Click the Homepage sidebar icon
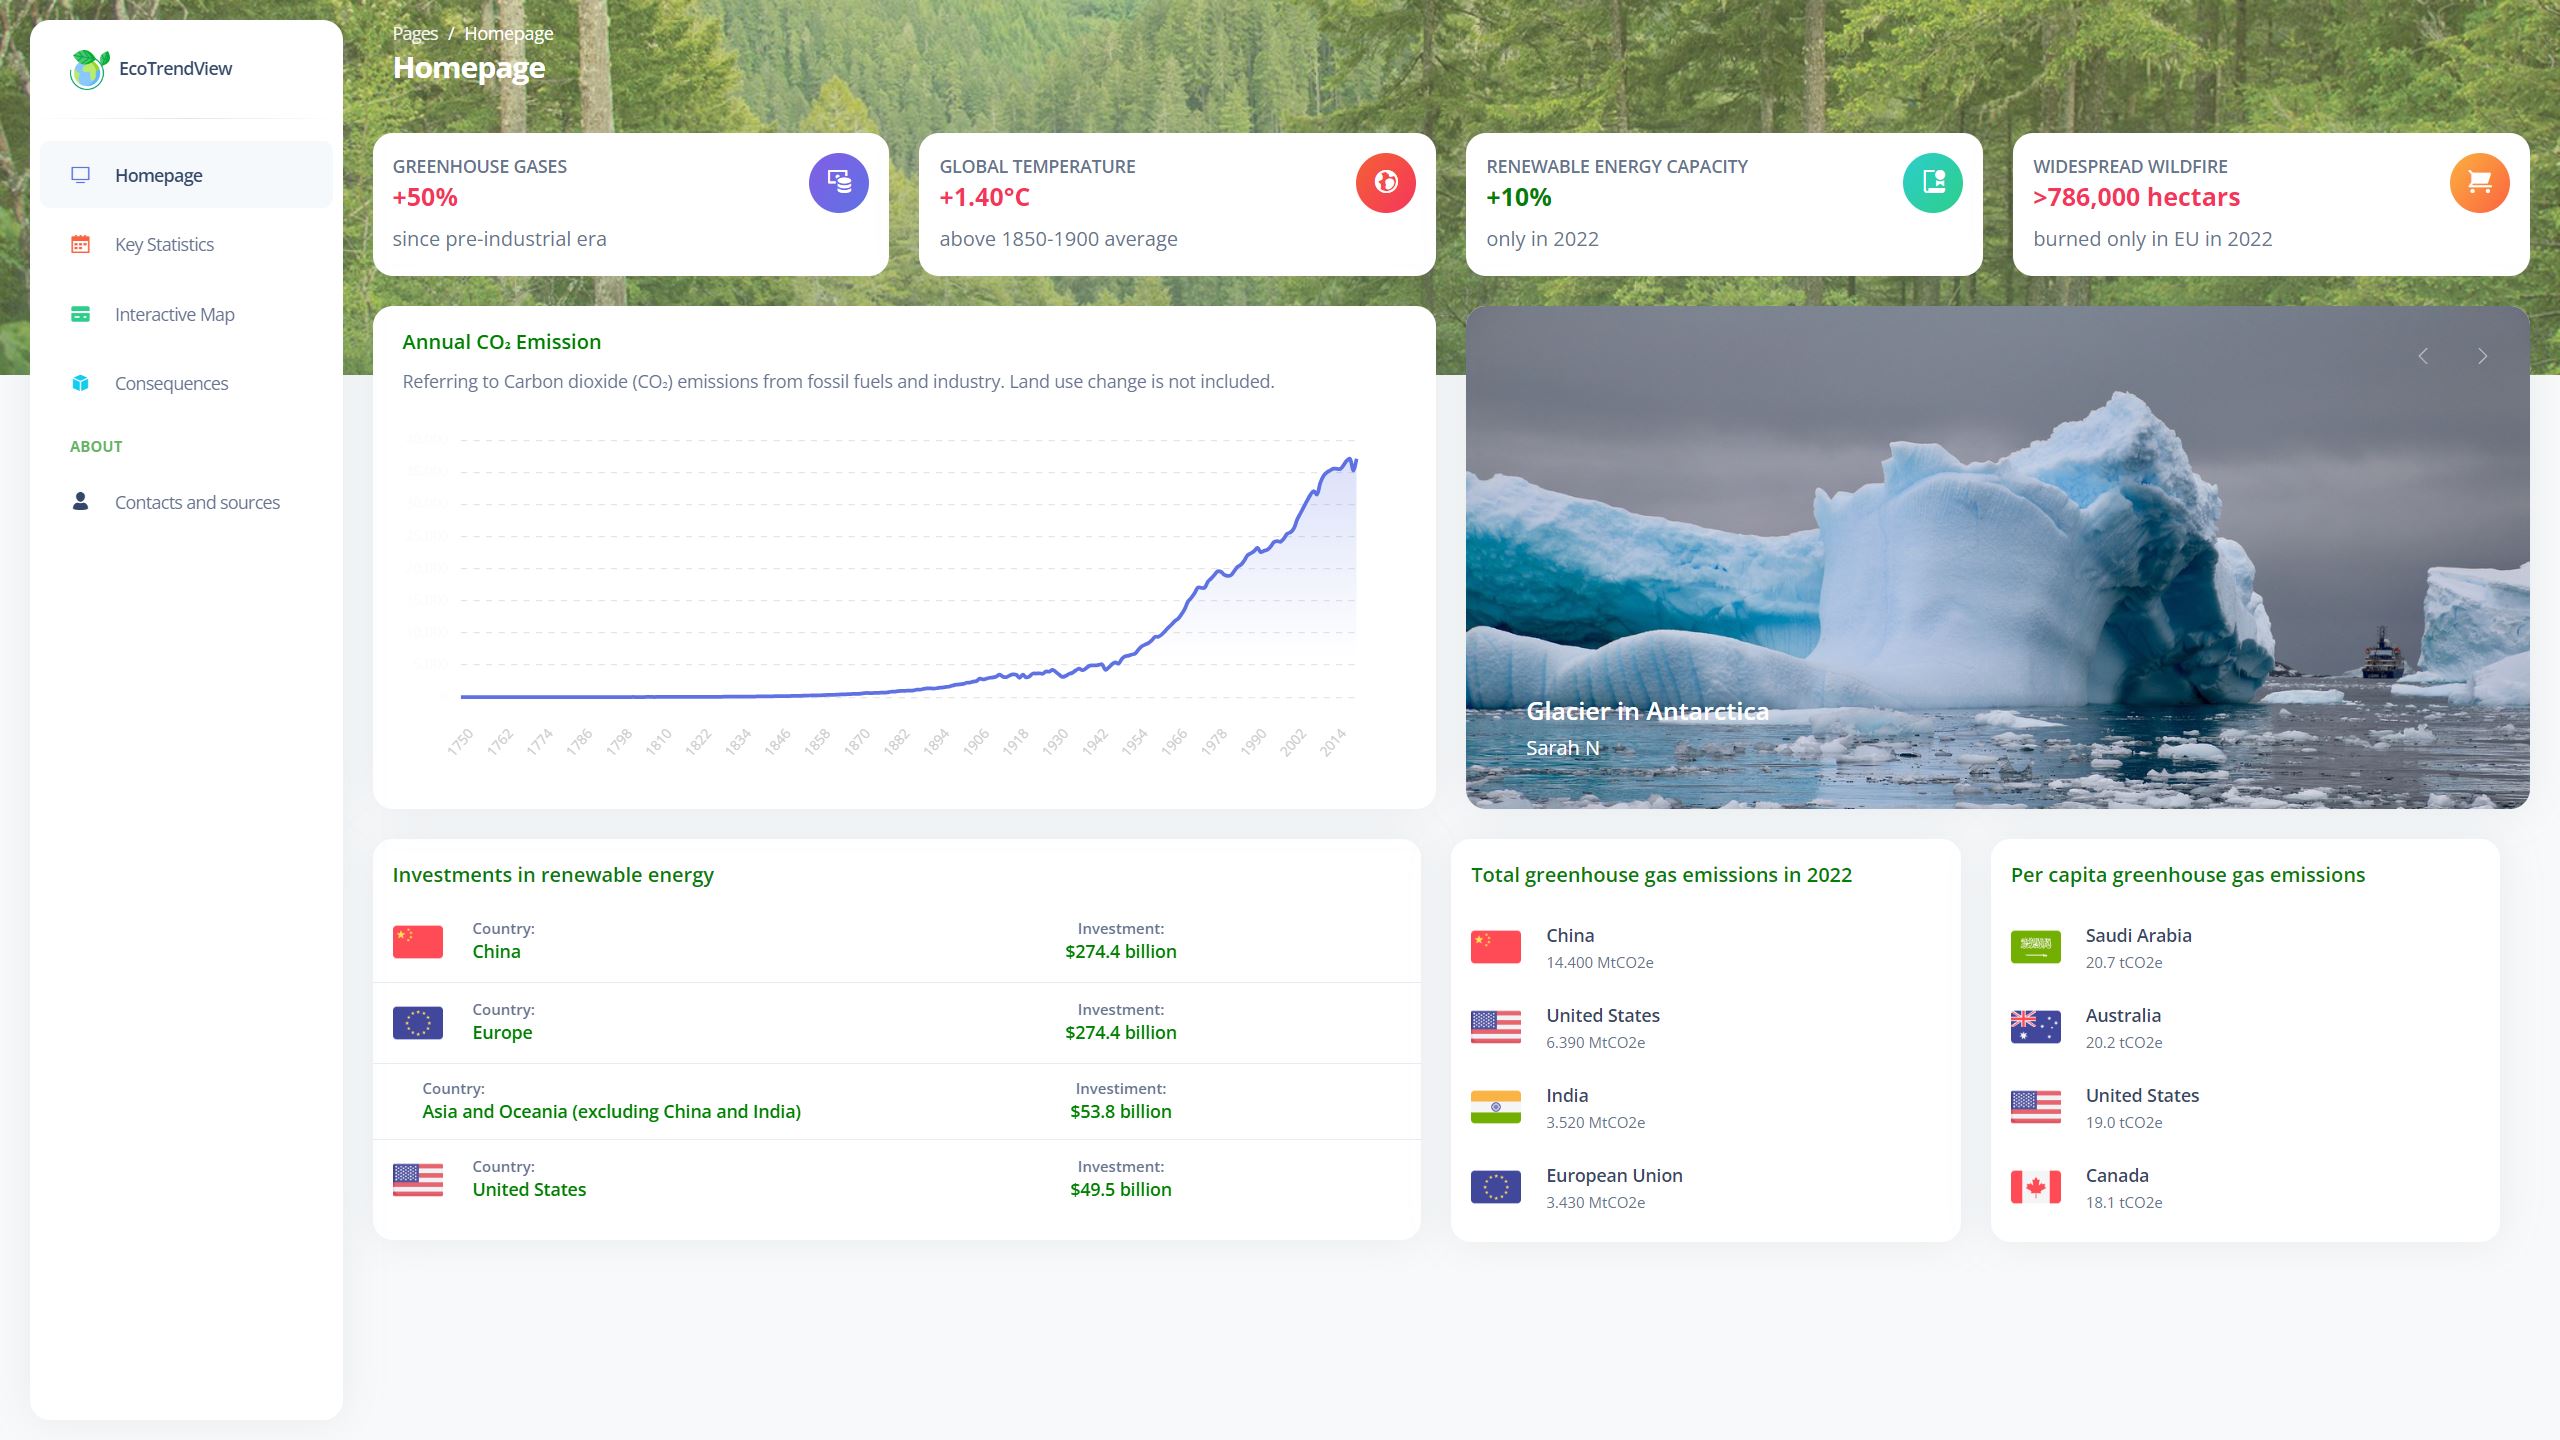This screenshot has width=2560, height=1440. [81, 174]
